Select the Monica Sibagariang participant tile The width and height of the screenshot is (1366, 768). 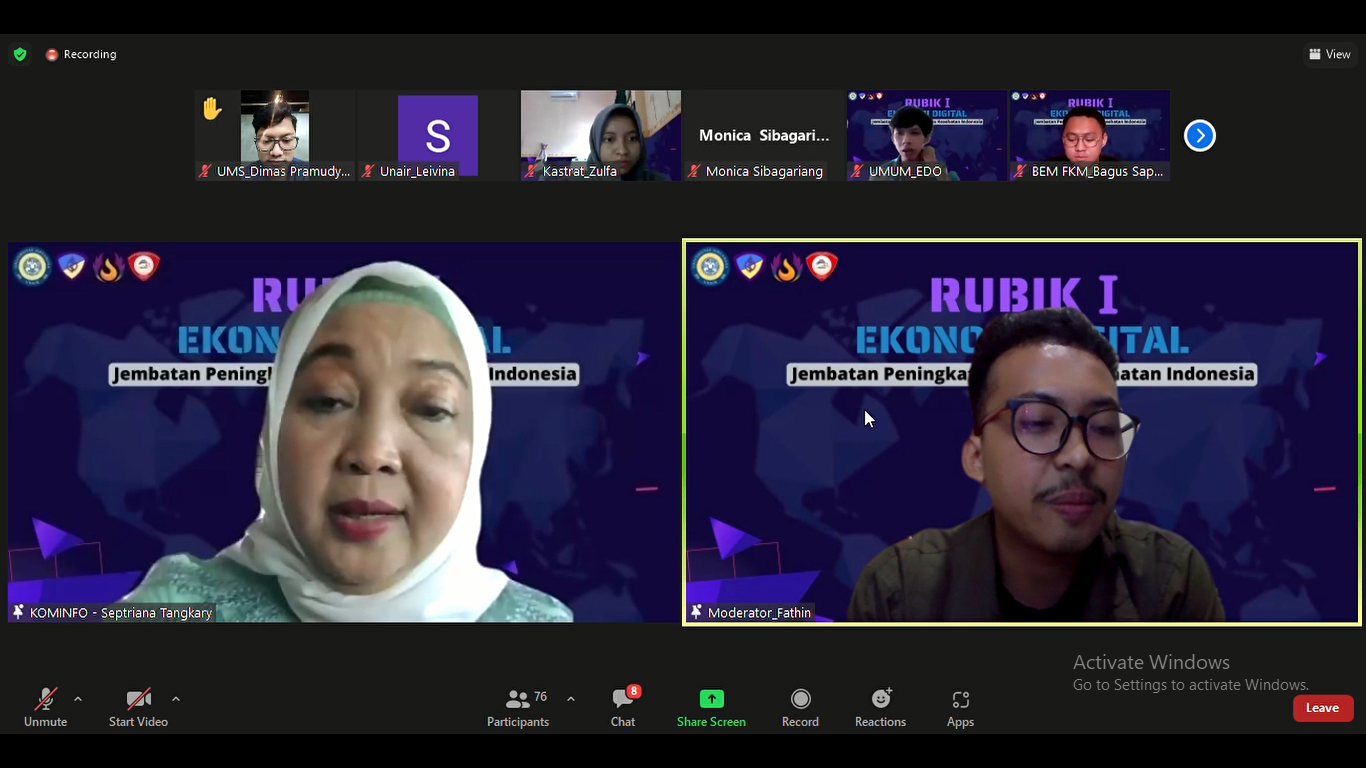tap(763, 135)
